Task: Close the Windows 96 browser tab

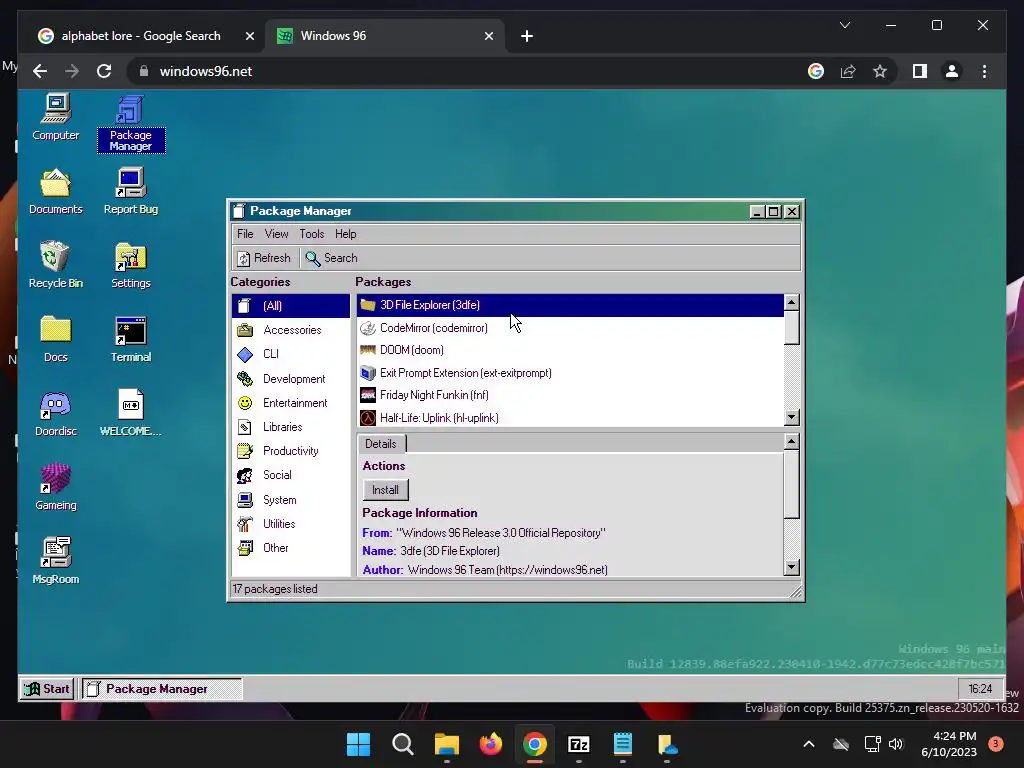Action: (x=488, y=36)
